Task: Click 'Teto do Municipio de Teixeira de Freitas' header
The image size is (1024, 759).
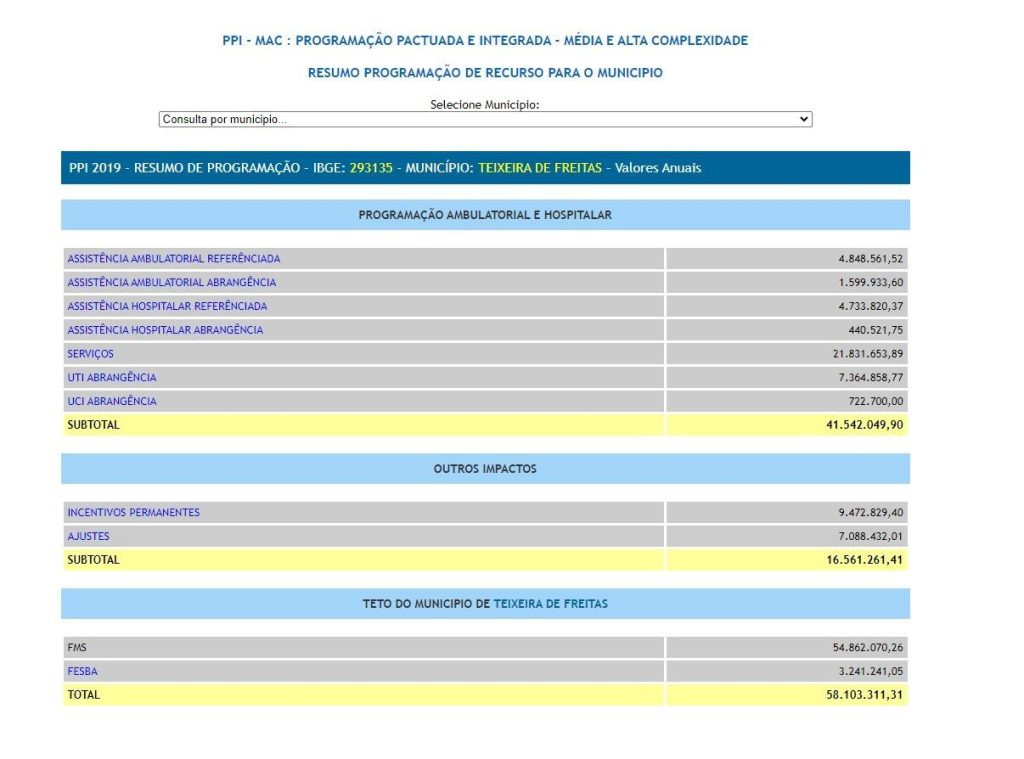Action: [x=485, y=604]
